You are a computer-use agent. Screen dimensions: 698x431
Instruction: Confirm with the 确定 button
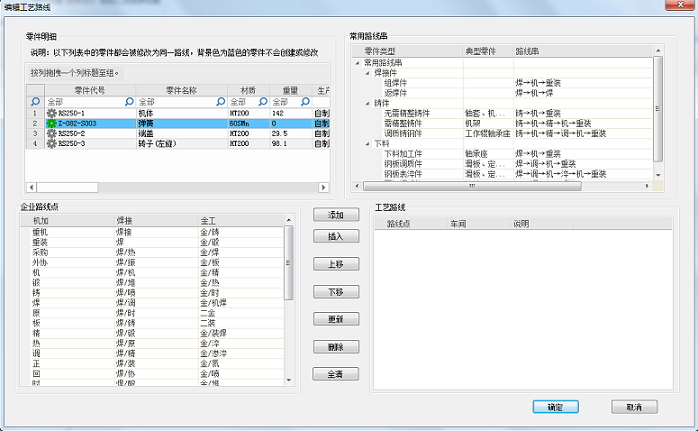click(x=556, y=407)
